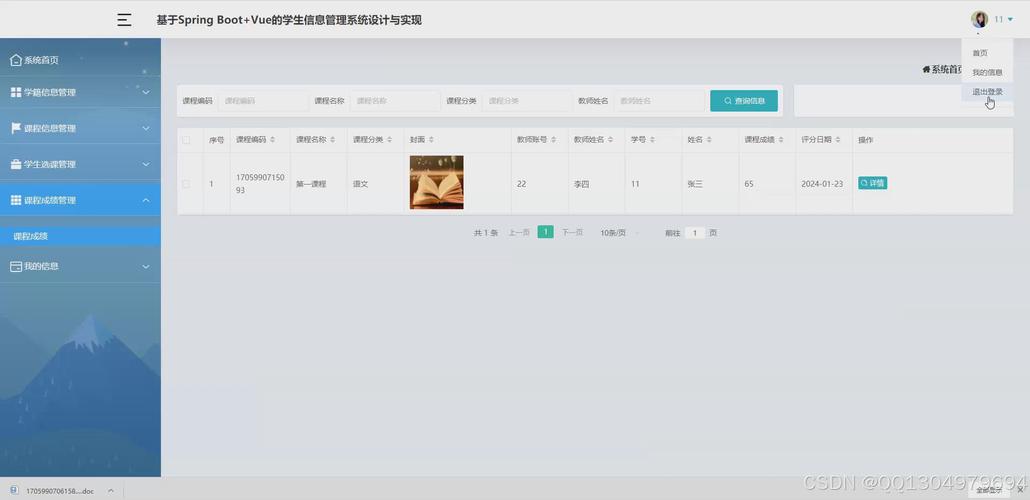Select 退出登录 from user menu
This screenshot has width=1030, height=500.
pyautogui.click(x=987, y=92)
